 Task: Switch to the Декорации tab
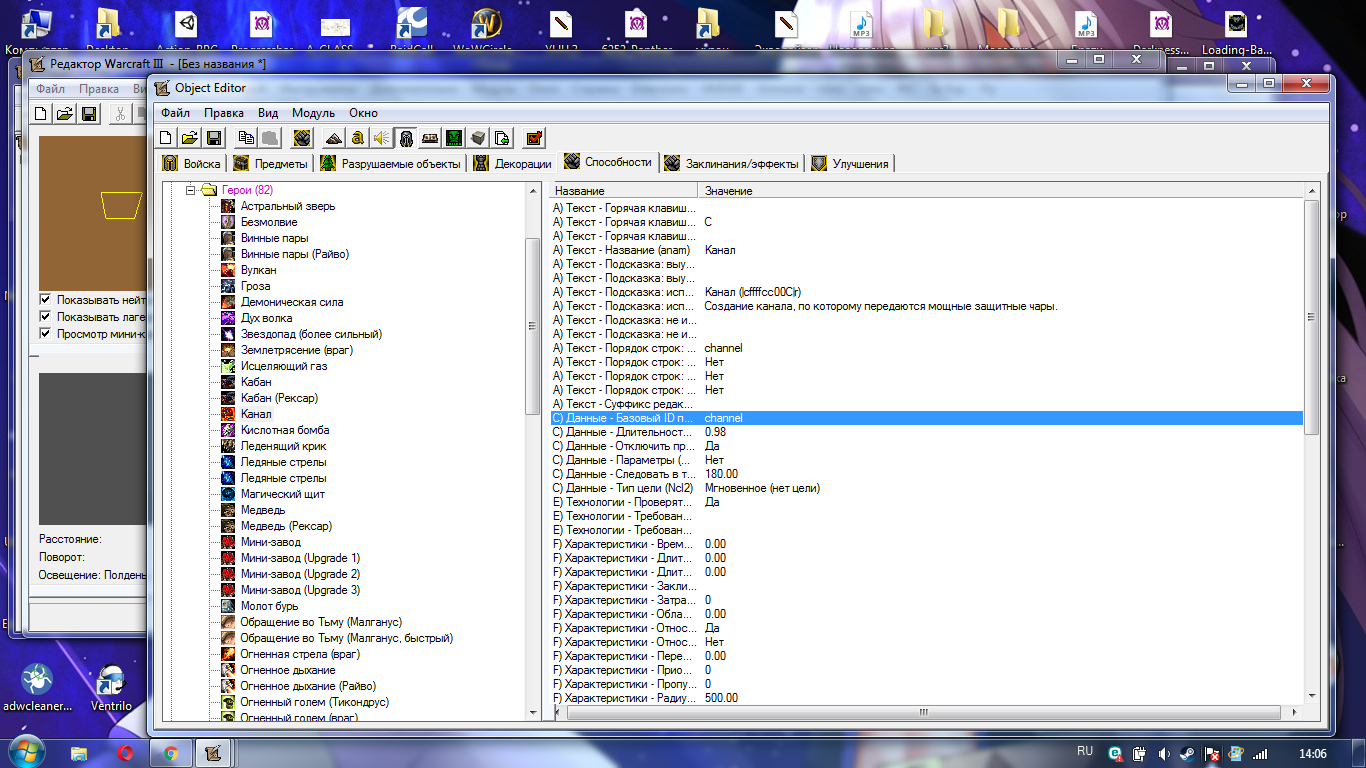[x=512, y=163]
